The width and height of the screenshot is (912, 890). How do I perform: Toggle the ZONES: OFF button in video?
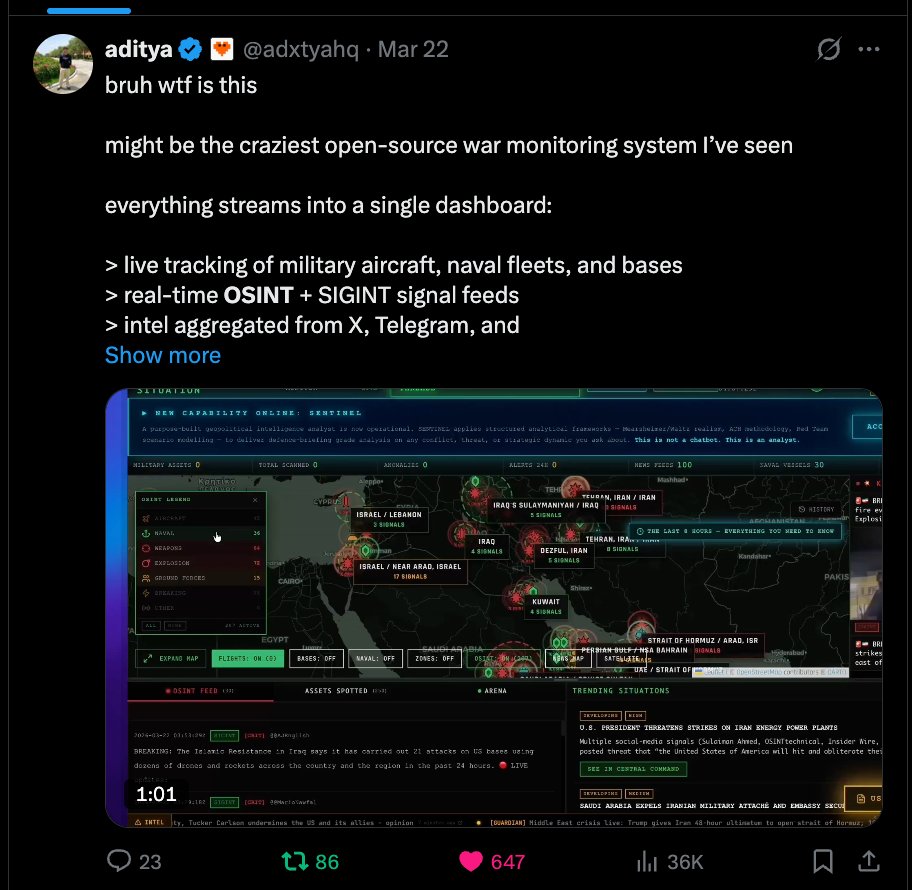434,658
